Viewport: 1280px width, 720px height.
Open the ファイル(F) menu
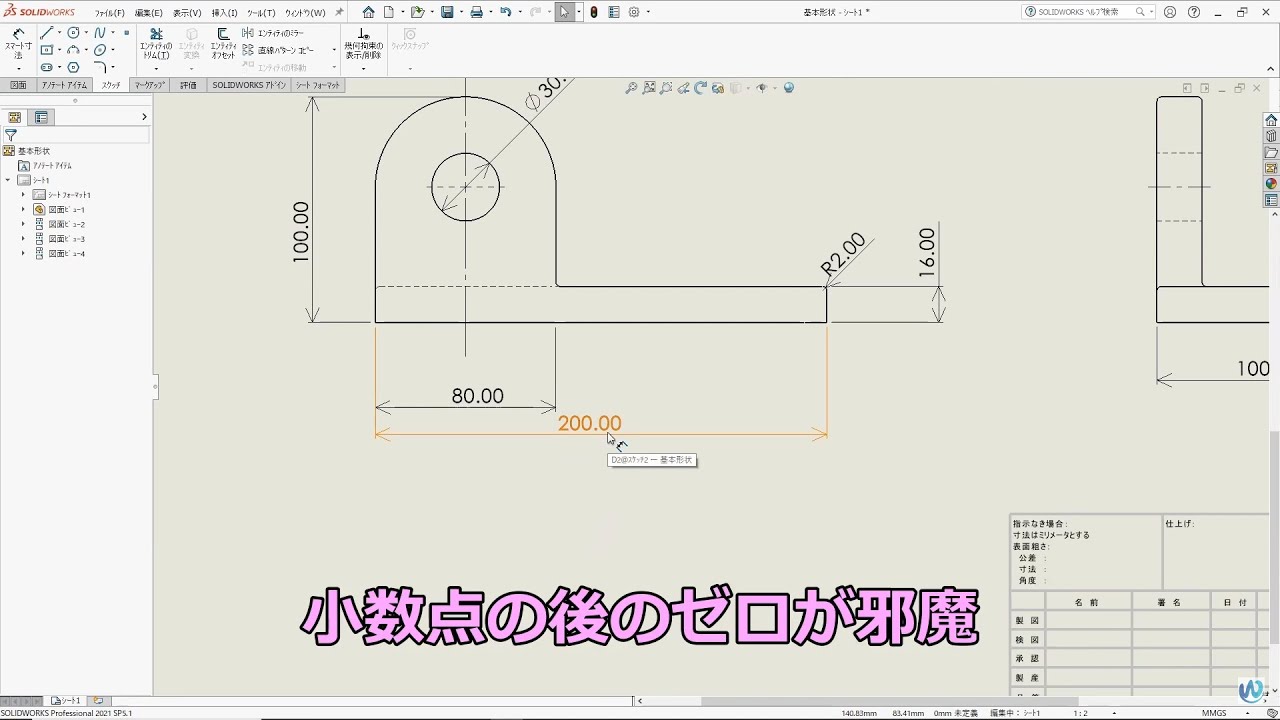pyautogui.click(x=110, y=13)
